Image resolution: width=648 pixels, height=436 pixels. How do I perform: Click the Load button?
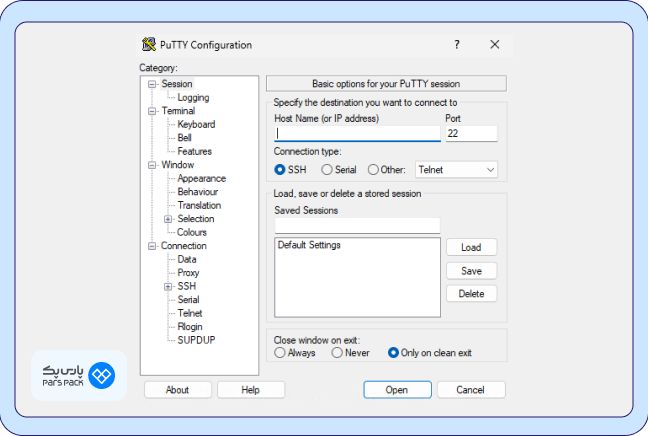pyautogui.click(x=472, y=248)
